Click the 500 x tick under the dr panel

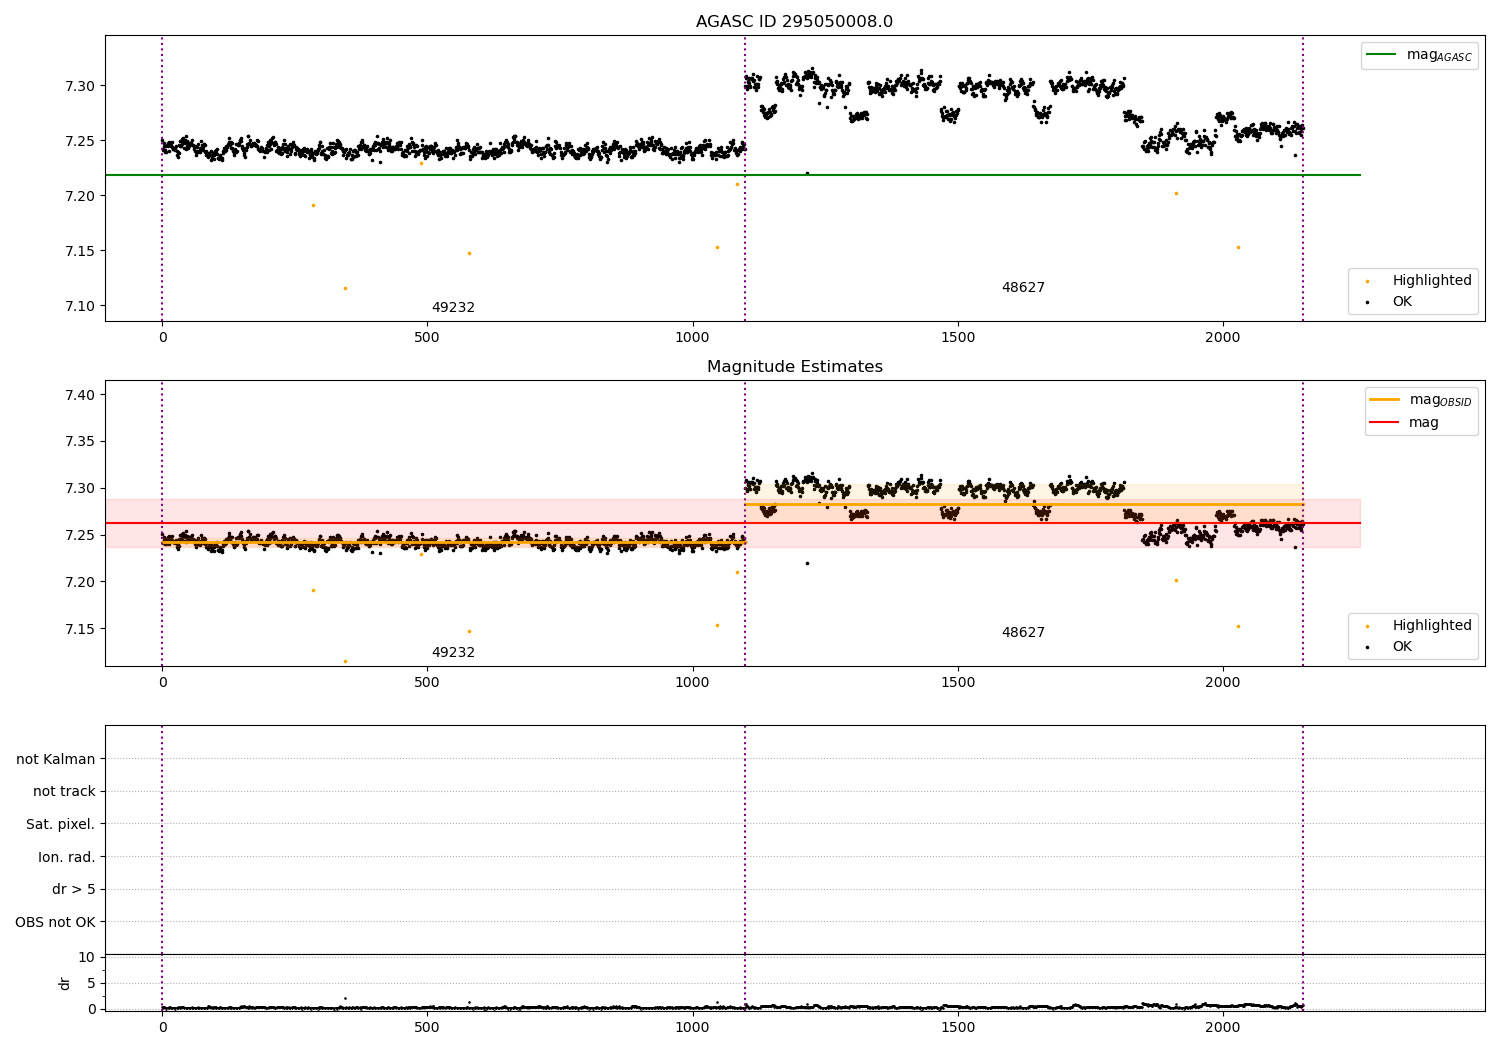(x=427, y=1027)
